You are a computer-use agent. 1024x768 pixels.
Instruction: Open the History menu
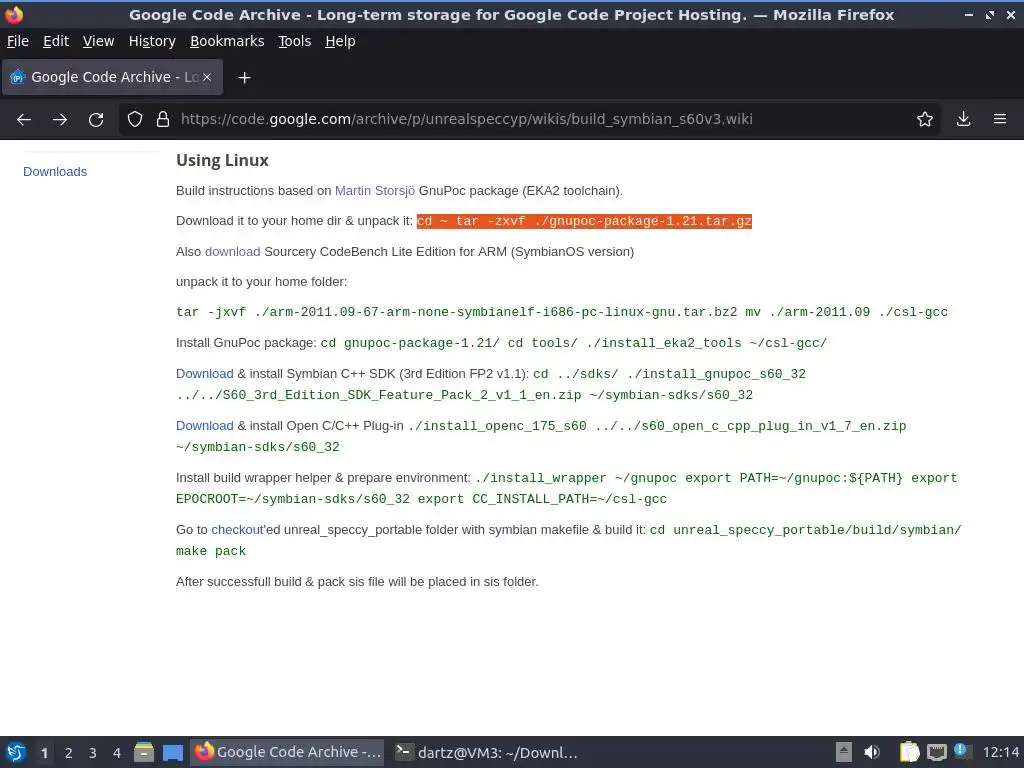click(152, 41)
